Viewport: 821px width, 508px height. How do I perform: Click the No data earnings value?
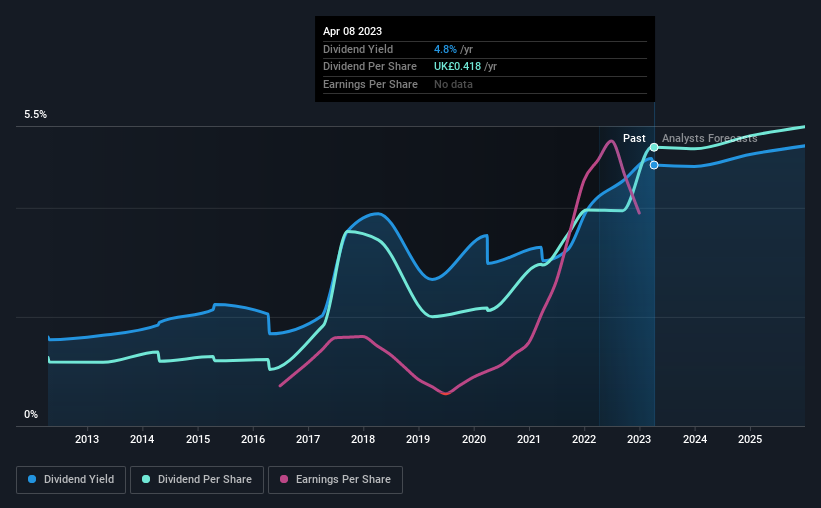coord(453,84)
